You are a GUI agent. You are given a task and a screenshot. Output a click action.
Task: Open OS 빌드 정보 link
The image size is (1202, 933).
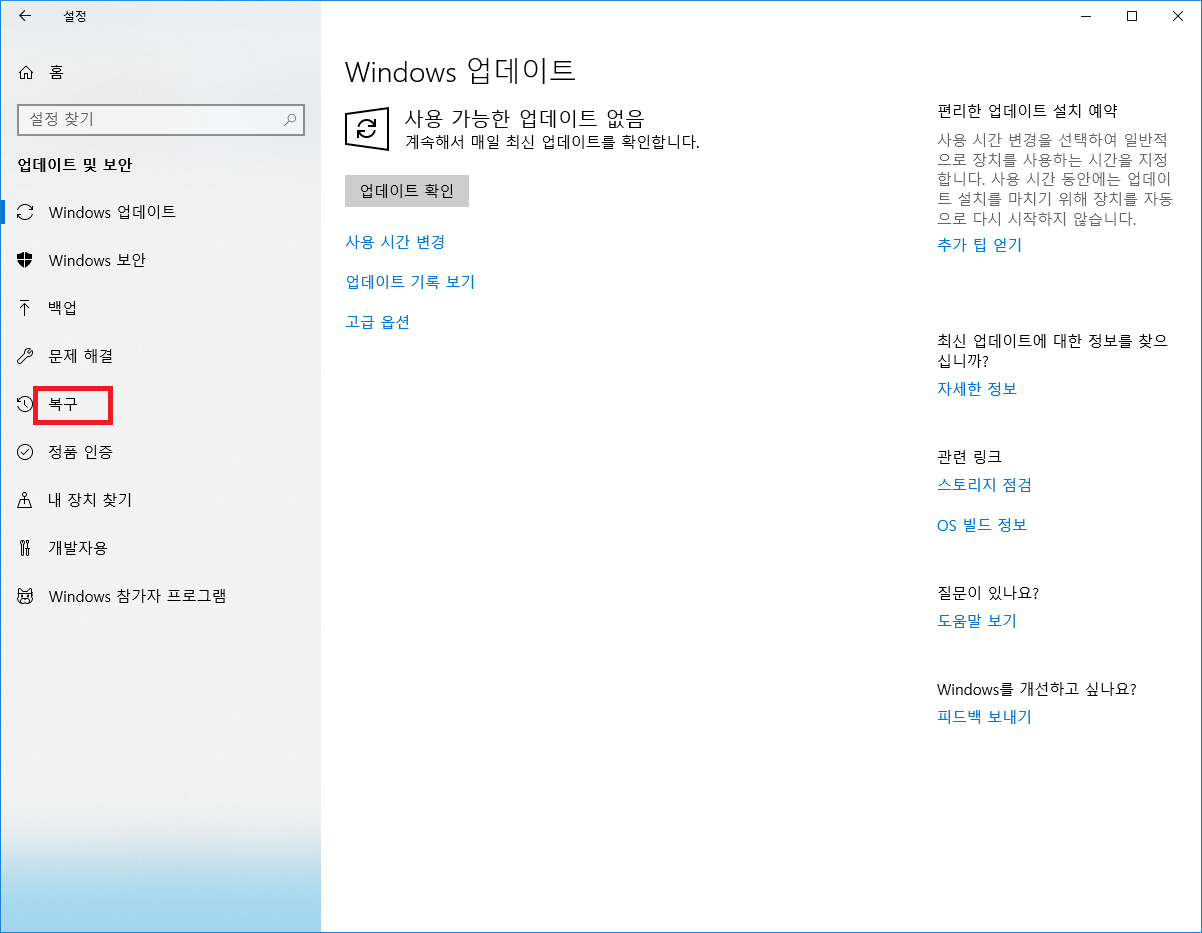click(x=982, y=525)
